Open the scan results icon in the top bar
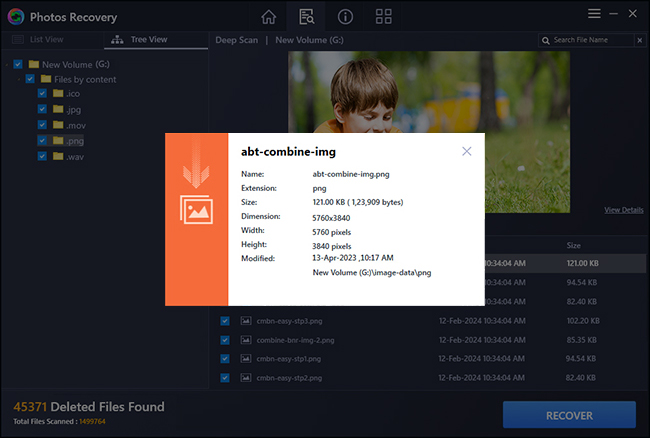650x438 pixels. (x=307, y=17)
